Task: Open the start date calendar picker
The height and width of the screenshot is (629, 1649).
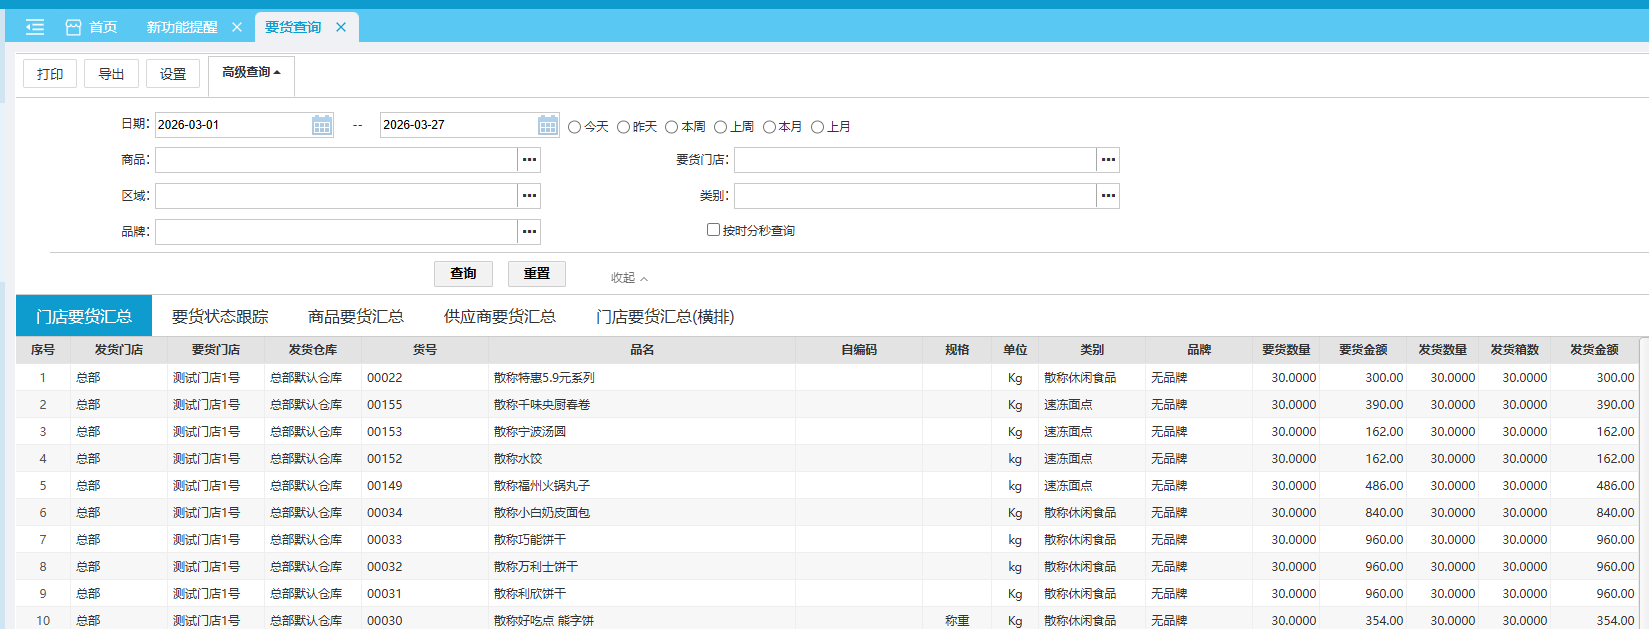Action: [x=321, y=125]
